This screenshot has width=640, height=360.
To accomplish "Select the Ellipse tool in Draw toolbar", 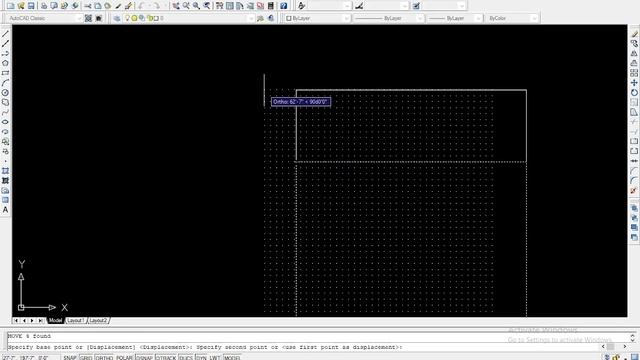I will point(5,122).
